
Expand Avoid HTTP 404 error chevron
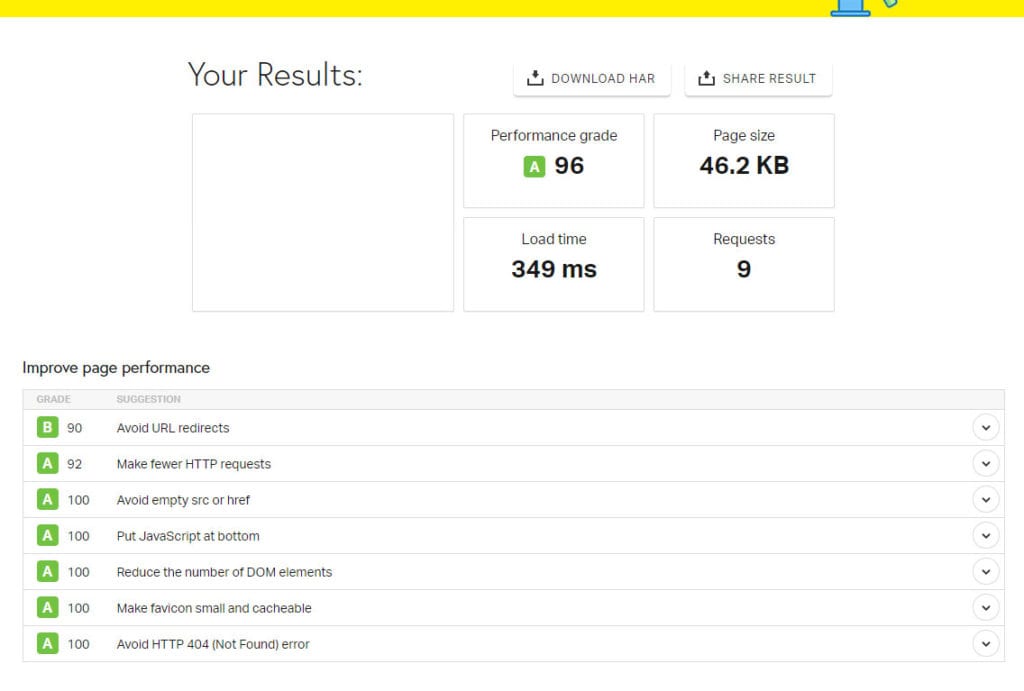(985, 644)
